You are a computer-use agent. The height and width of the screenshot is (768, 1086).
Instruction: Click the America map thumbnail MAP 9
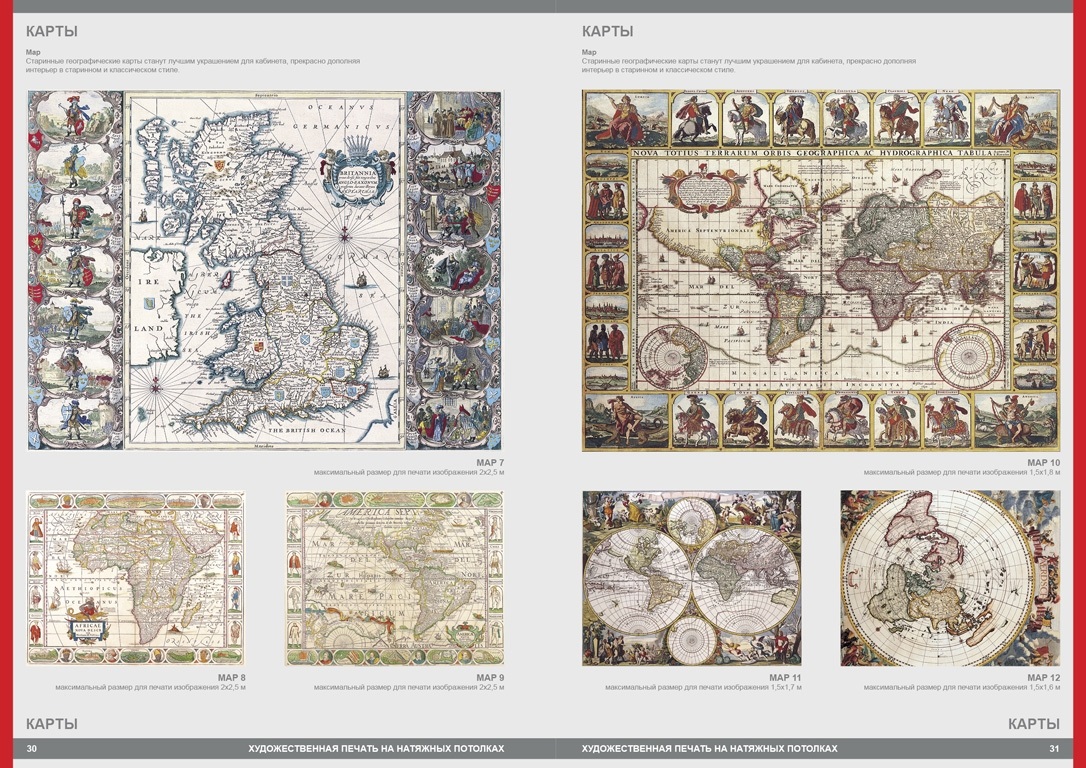394,577
